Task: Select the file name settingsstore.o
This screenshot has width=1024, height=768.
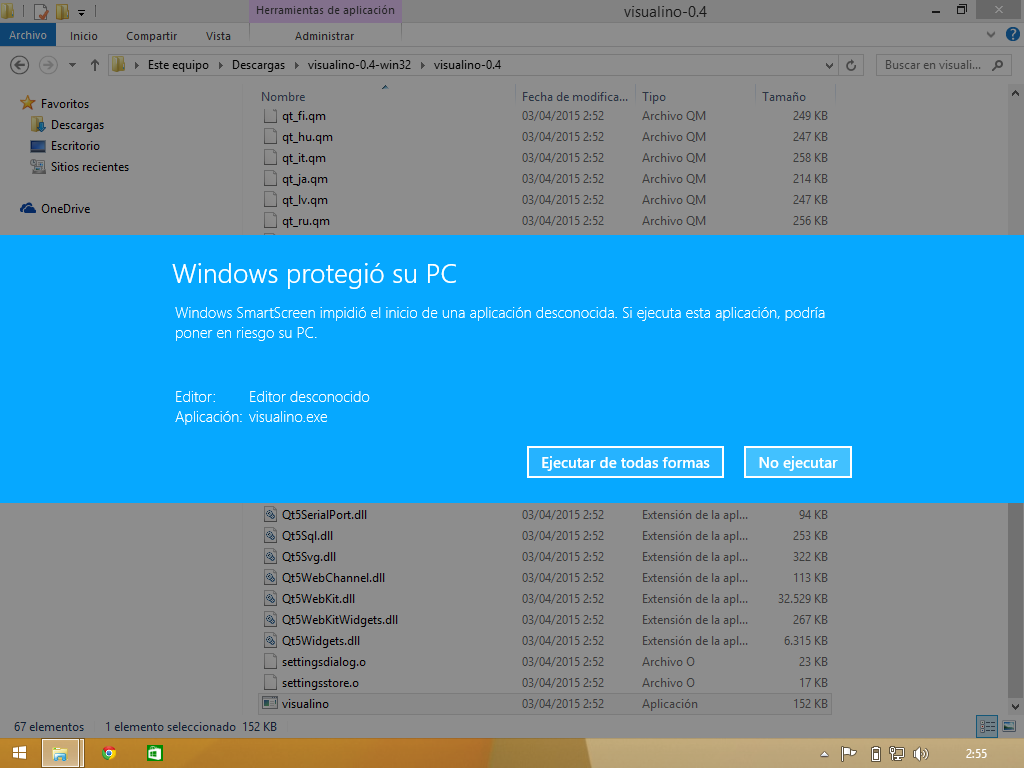Action: coord(321,682)
